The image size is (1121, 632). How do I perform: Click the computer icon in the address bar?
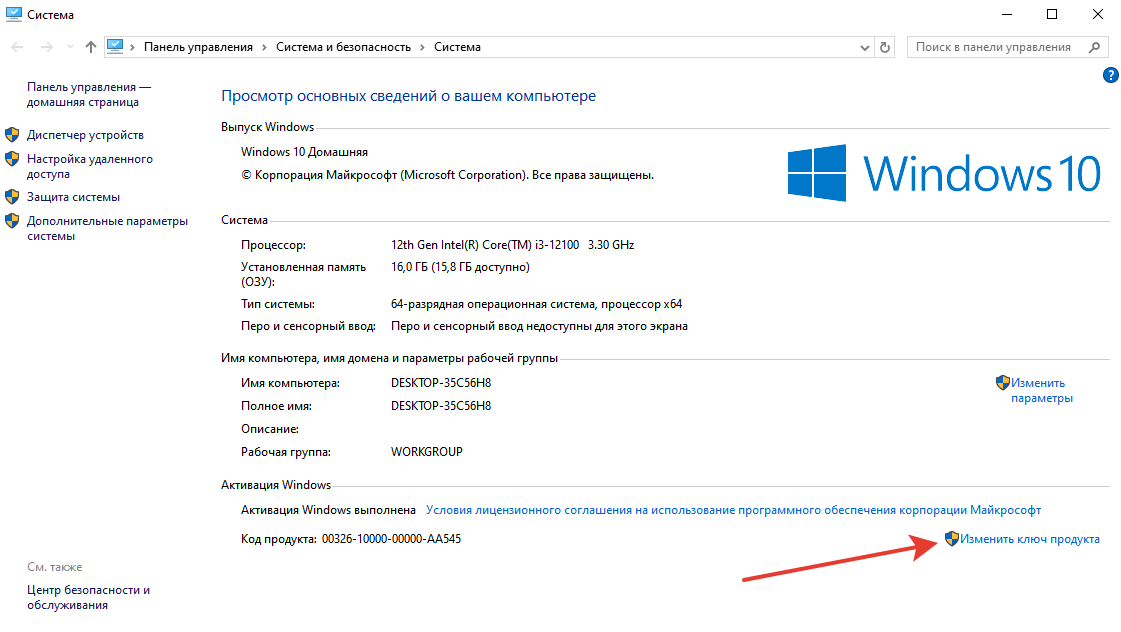point(115,46)
